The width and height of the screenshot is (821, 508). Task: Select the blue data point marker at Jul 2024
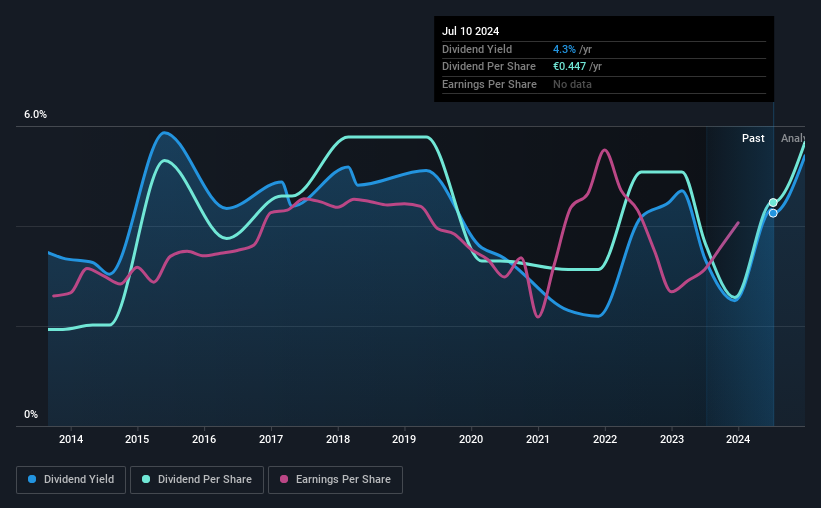click(x=773, y=213)
